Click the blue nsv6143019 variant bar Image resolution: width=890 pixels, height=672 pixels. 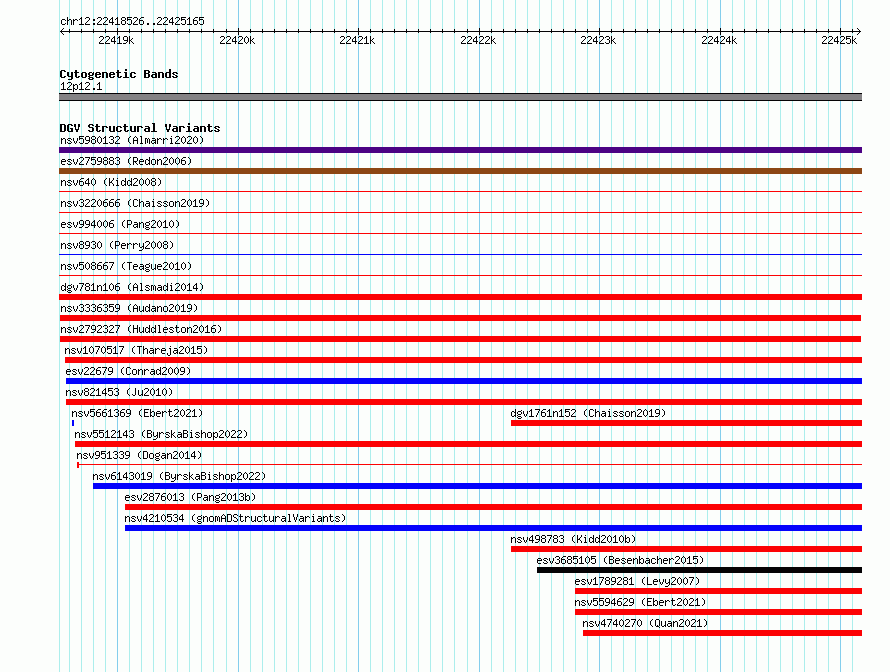click(x=477, y=486)
